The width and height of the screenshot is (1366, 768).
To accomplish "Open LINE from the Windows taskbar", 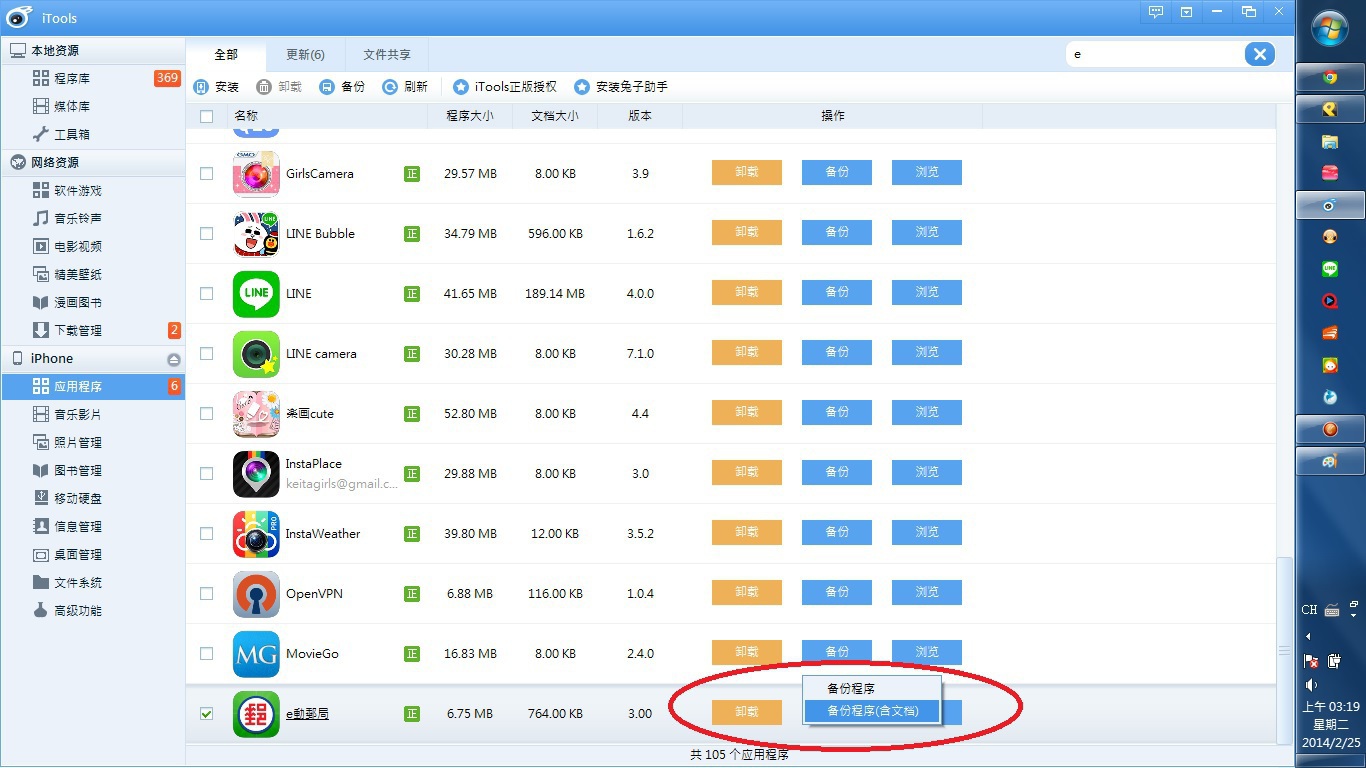I will (x=1330, y=268).
